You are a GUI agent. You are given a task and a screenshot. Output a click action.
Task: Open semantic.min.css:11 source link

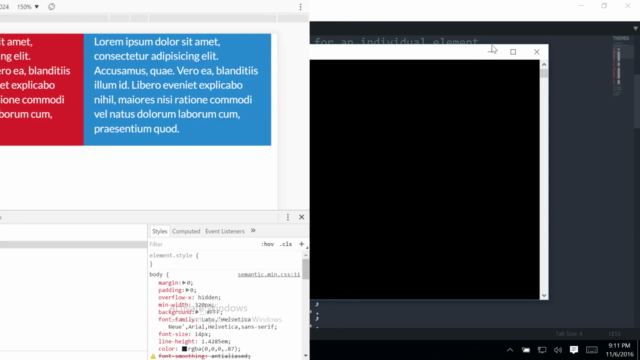point(269,274)
